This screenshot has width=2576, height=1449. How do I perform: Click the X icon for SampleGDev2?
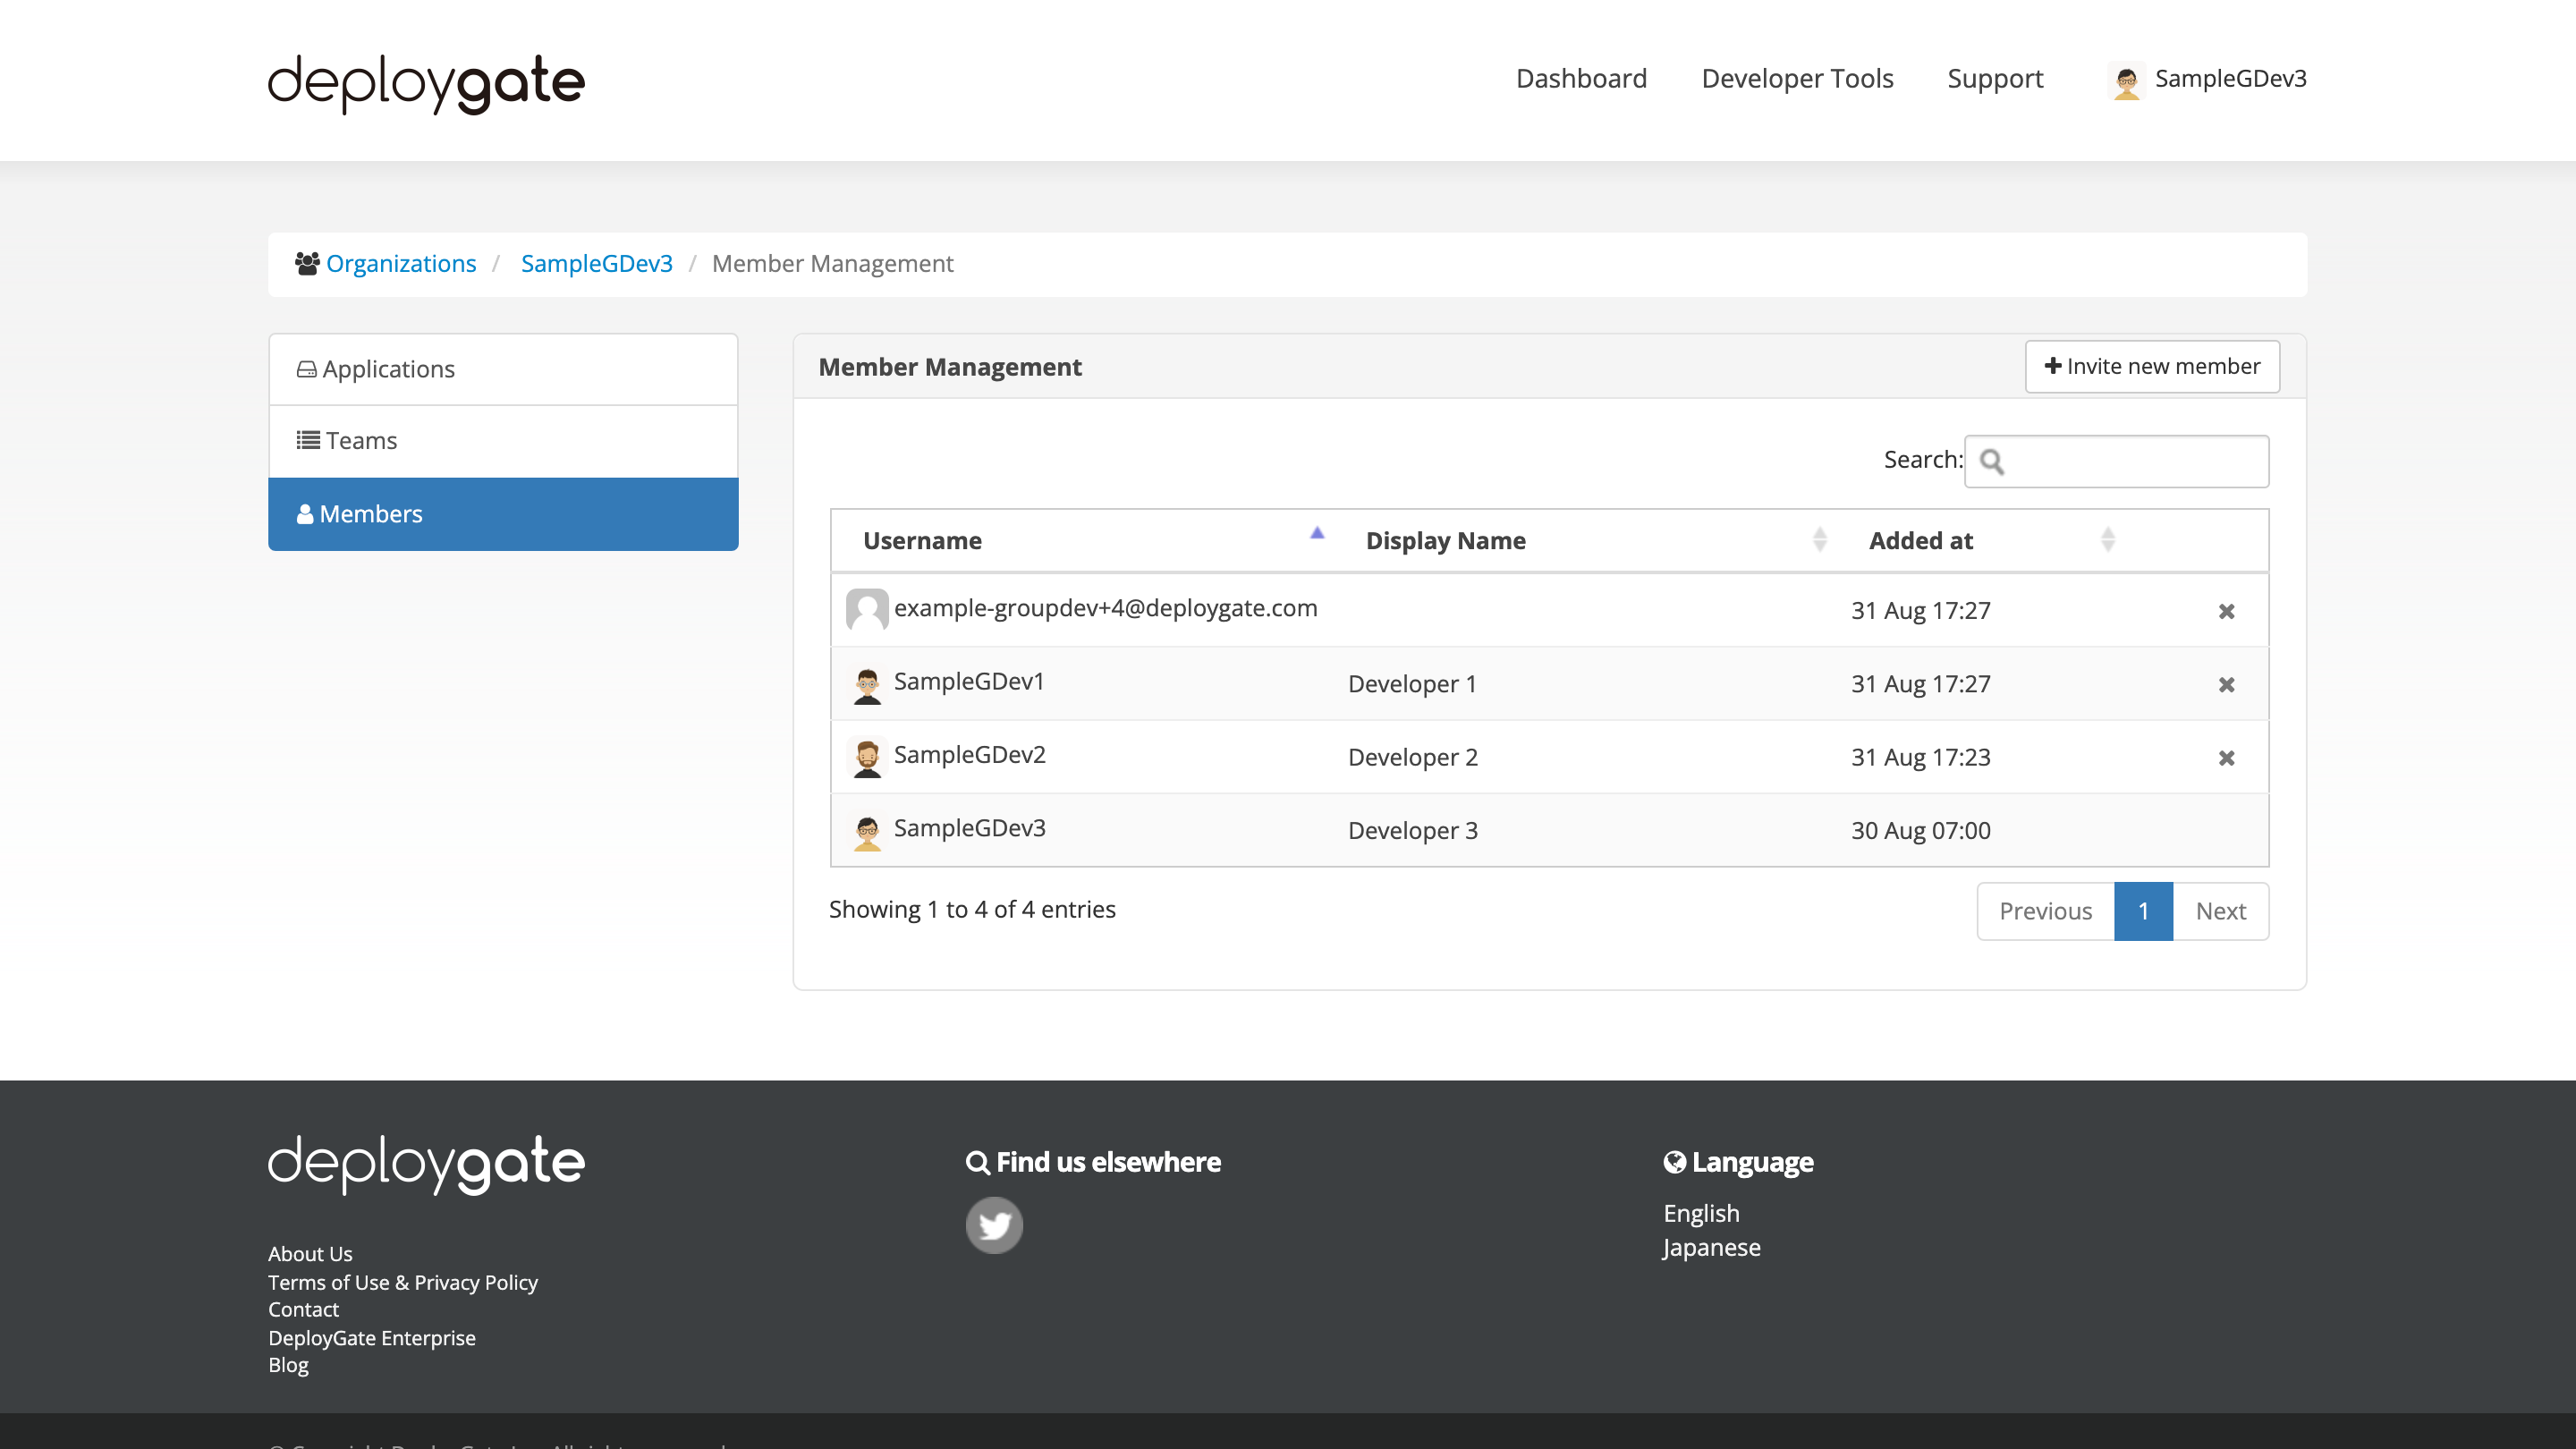click(2226, 758)
